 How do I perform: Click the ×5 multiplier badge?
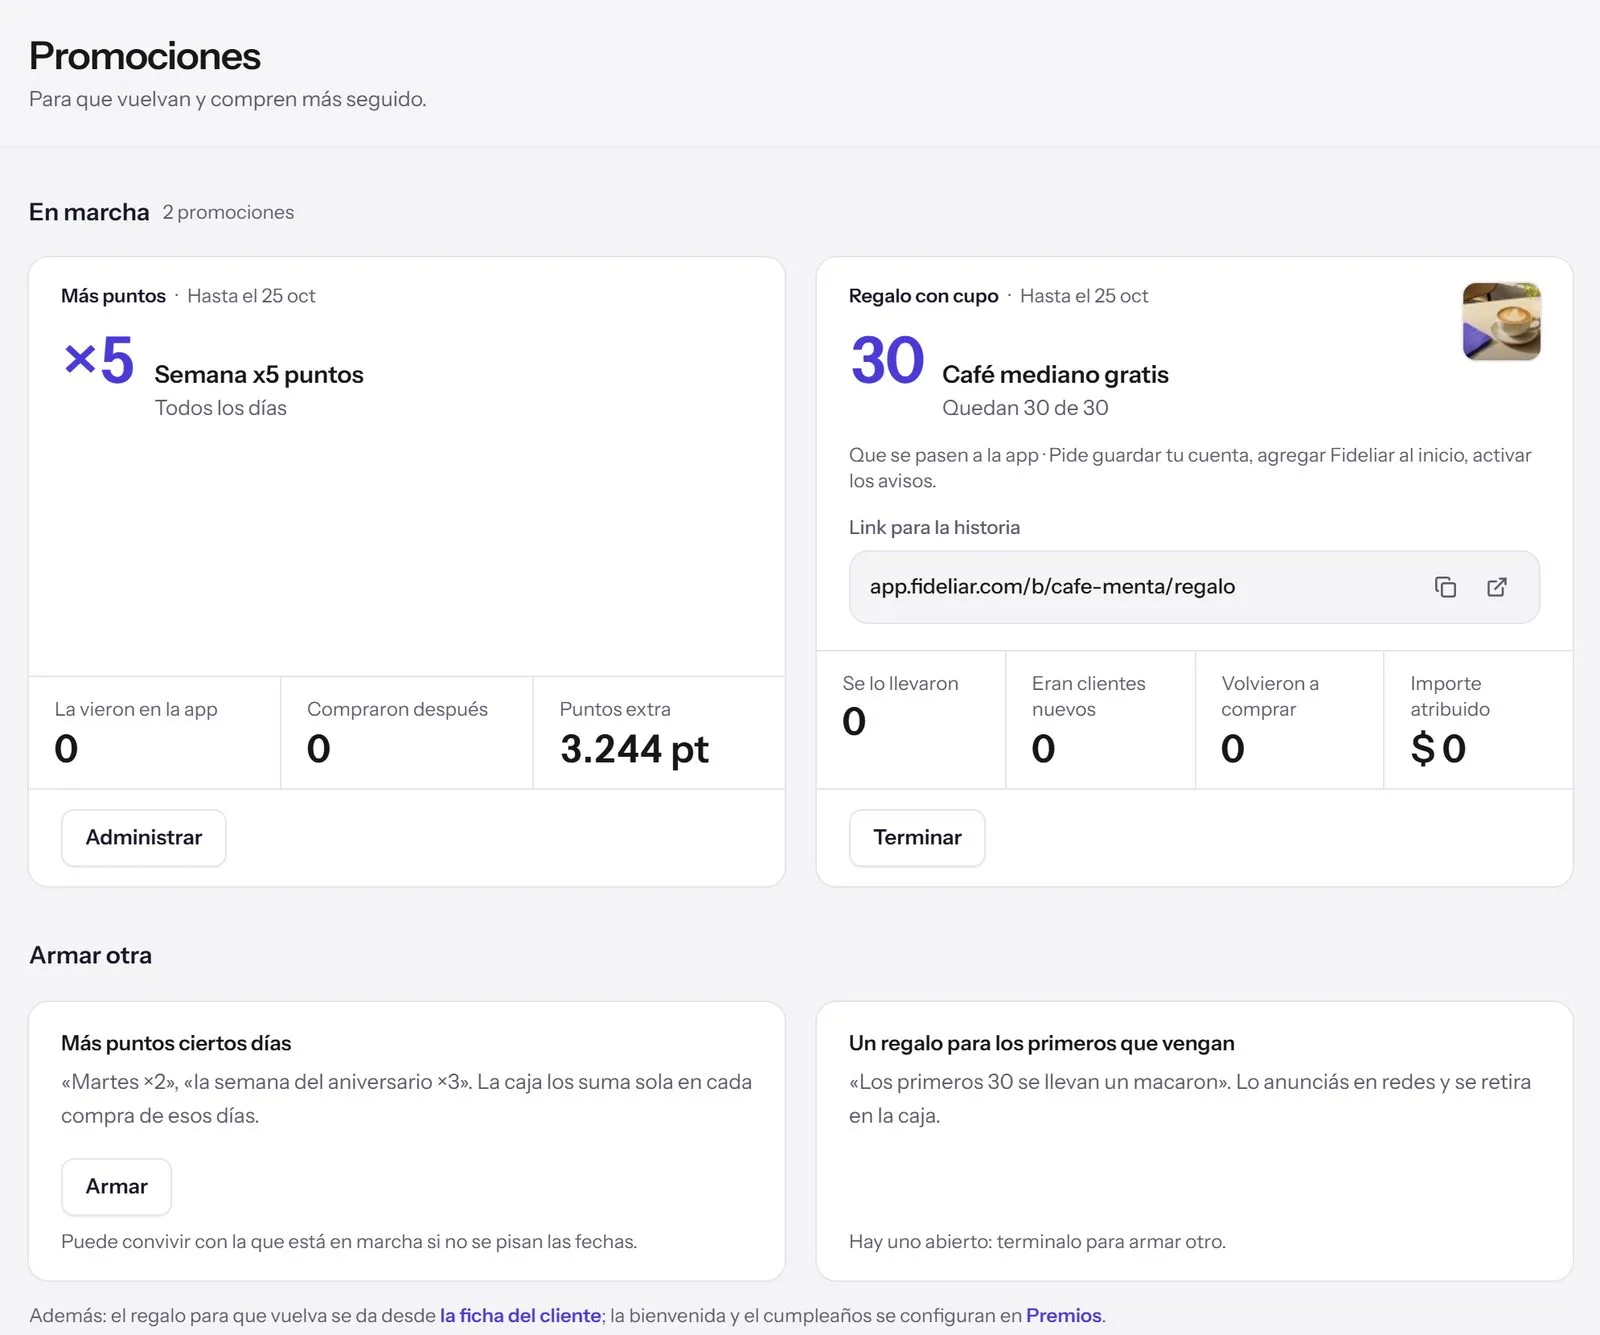(x=99, y=360)
